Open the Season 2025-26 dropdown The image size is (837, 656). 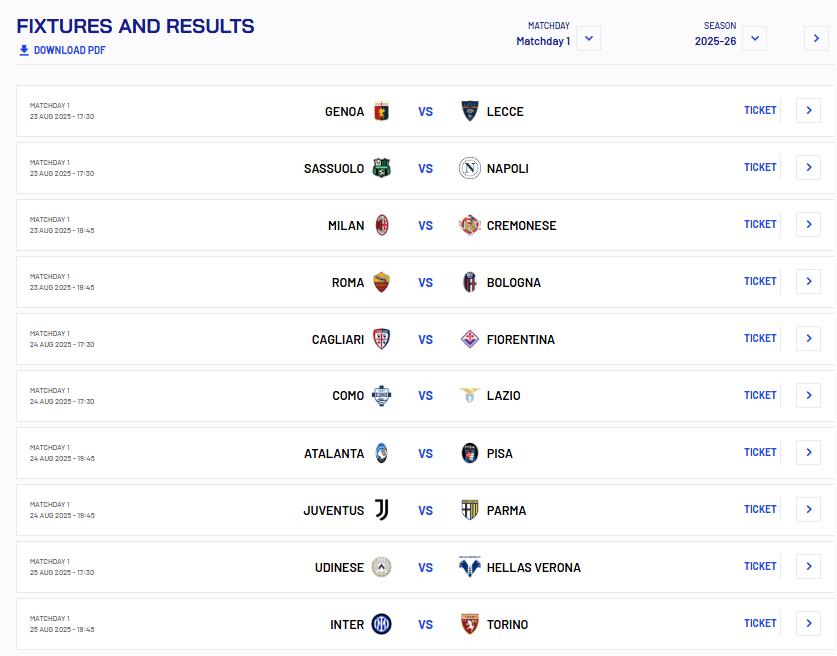pyautogui.click(x=754, y=39)
